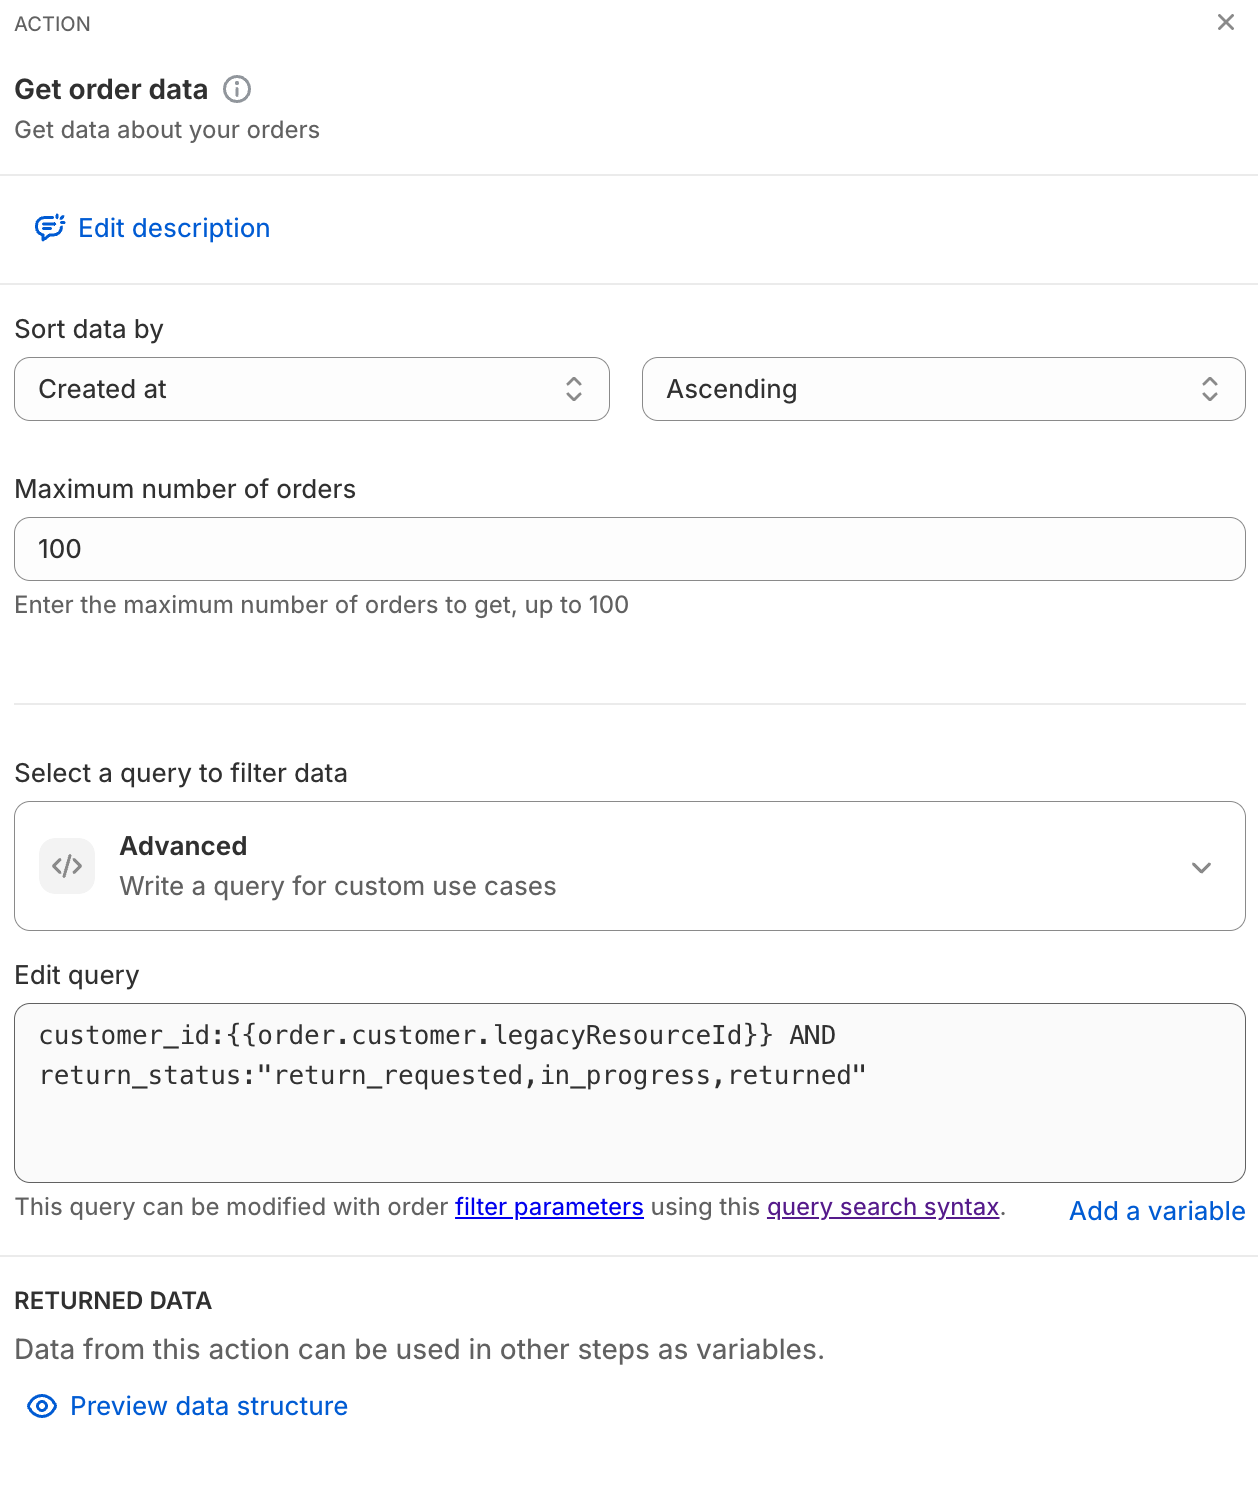Click Add a variable
1258x1500 pixels.
(x=1157, y=1211)
